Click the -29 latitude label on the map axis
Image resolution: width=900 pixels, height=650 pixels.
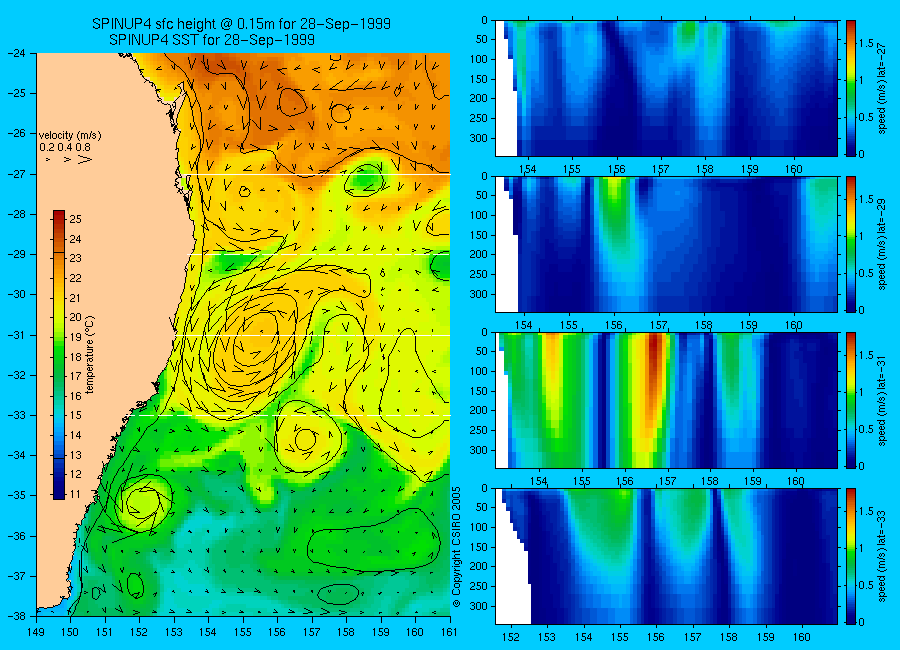click(17, 254)
